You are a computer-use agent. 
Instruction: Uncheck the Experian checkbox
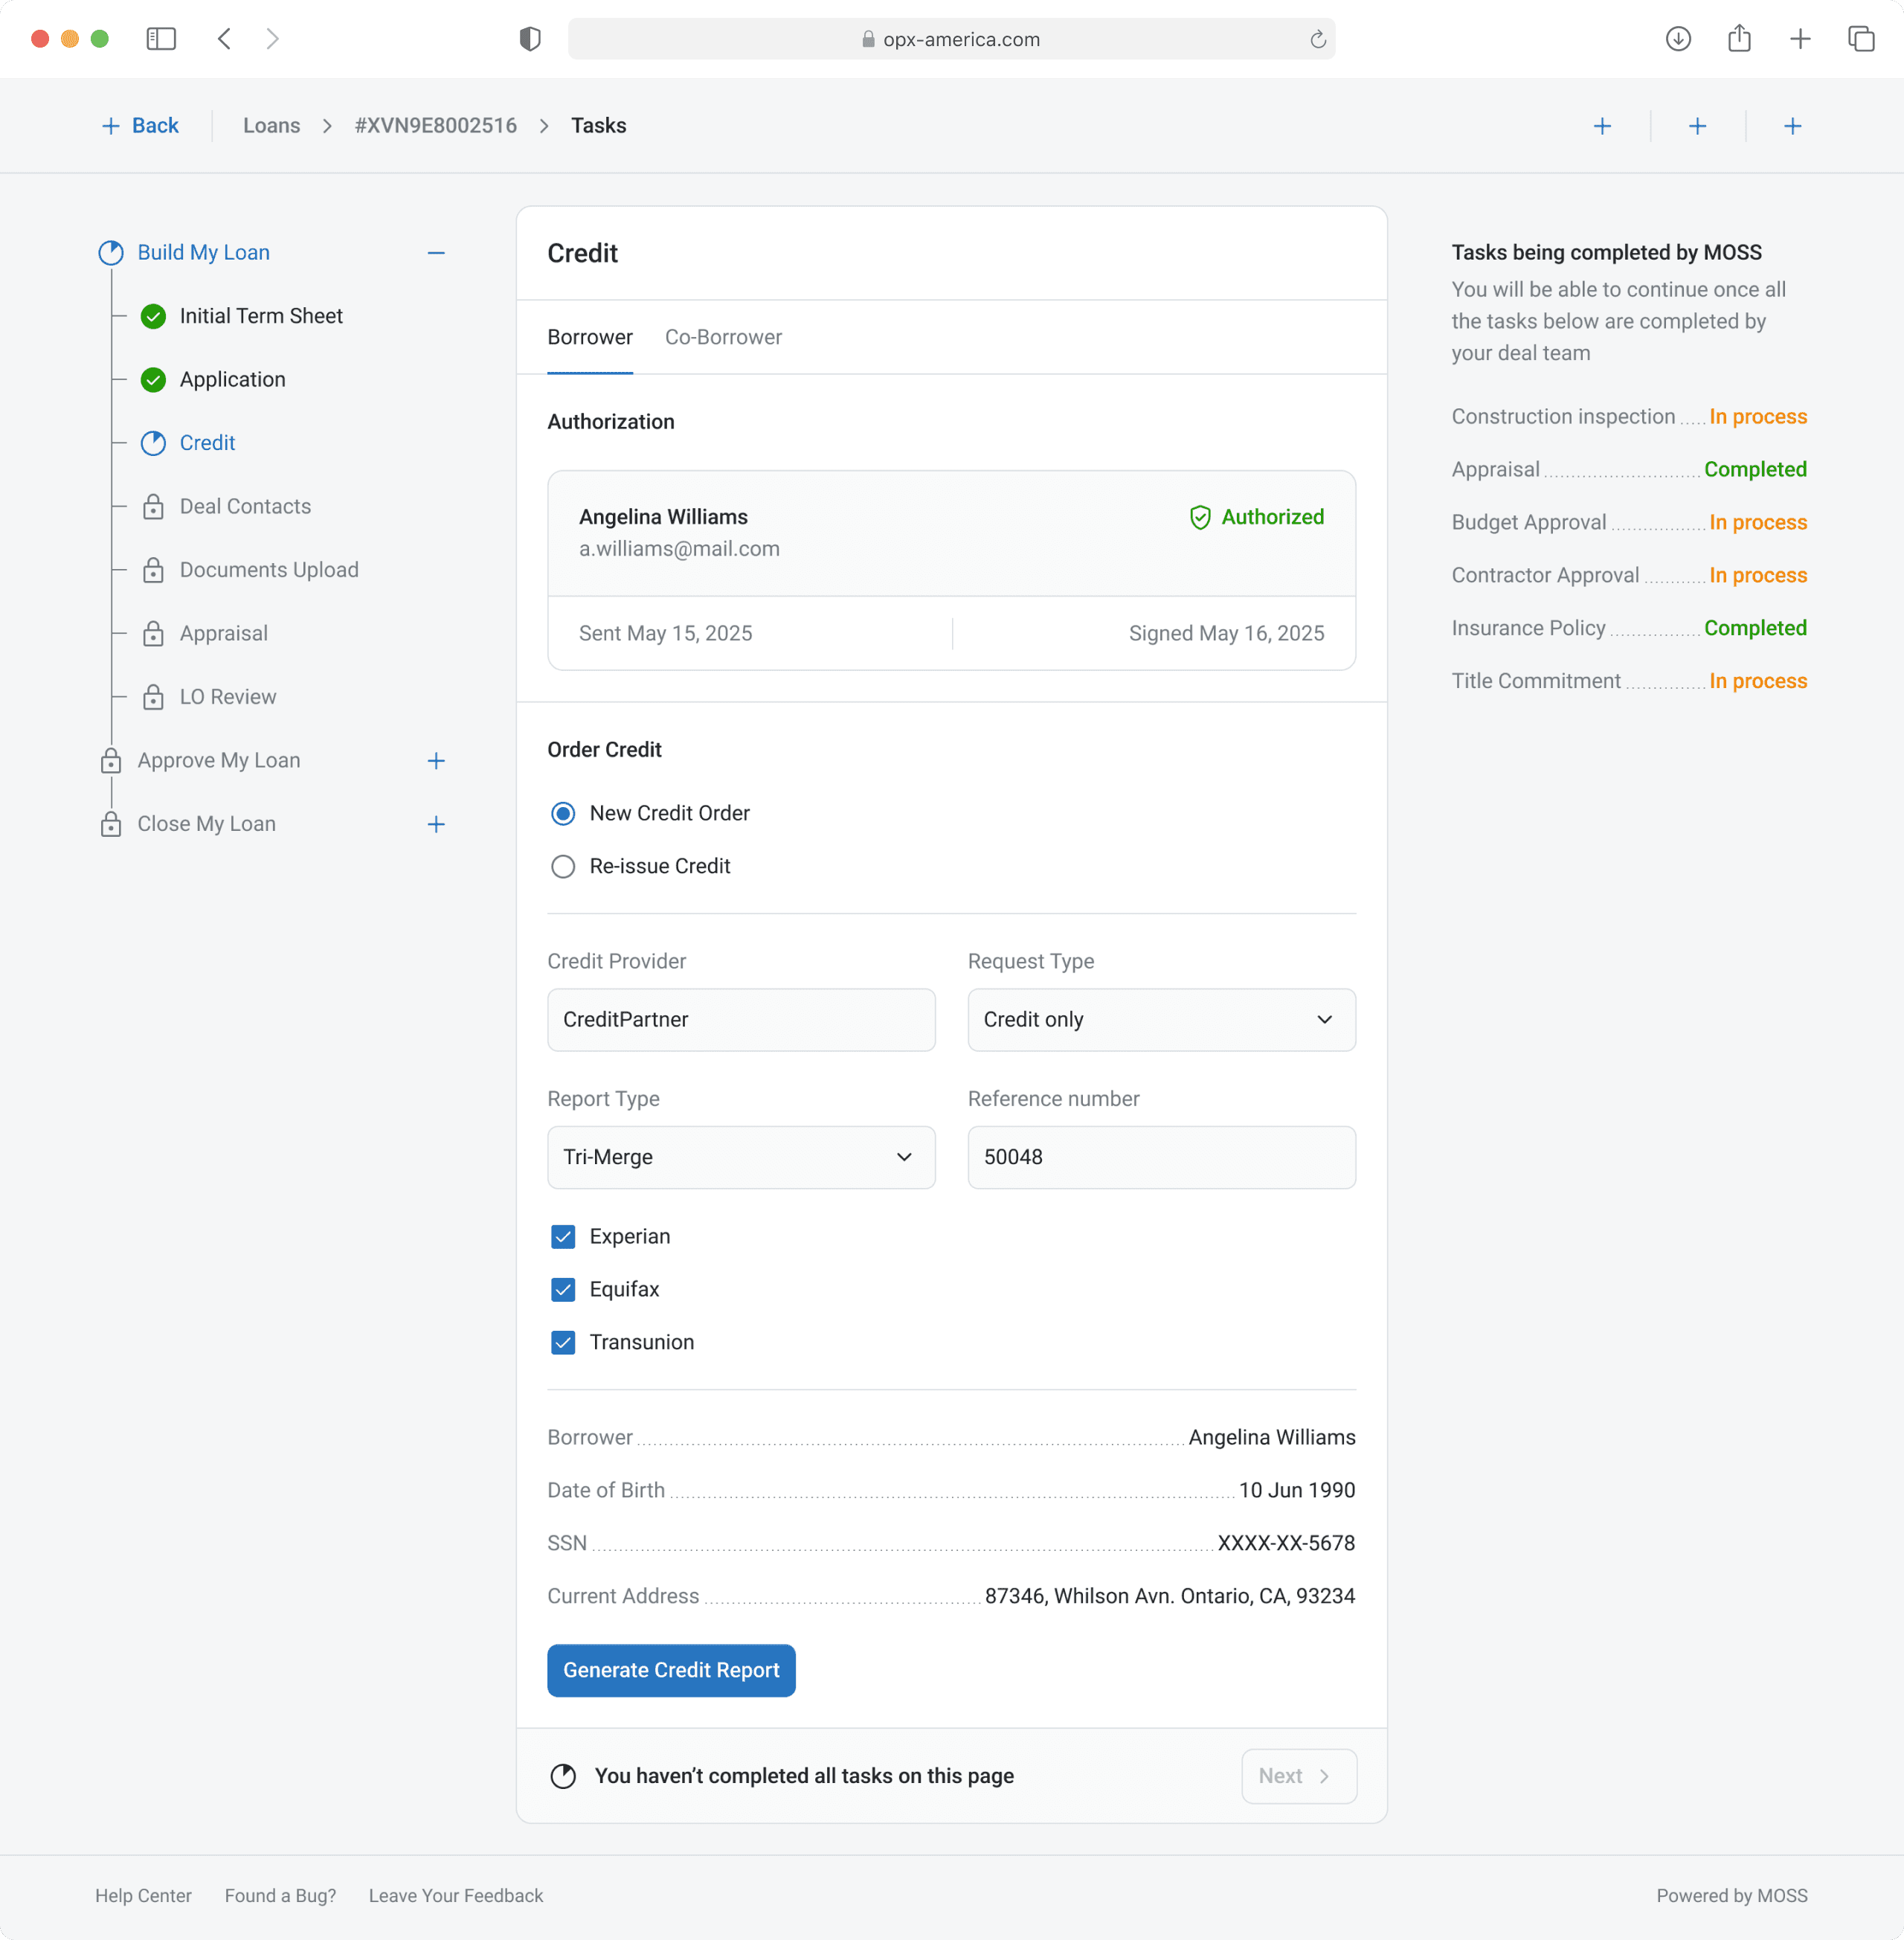pos(563,1237)
